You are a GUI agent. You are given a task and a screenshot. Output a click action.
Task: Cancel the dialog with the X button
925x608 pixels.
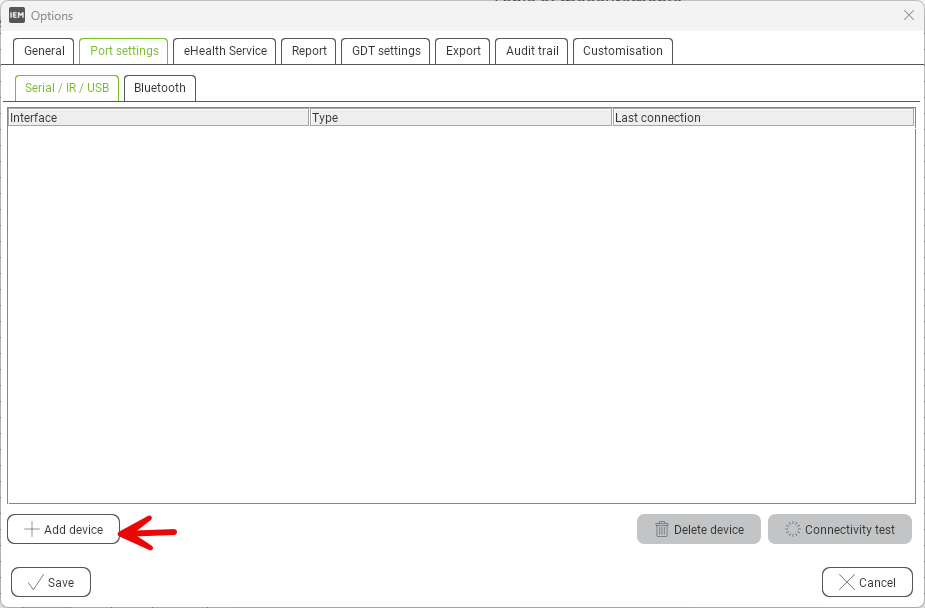(866, 582)
